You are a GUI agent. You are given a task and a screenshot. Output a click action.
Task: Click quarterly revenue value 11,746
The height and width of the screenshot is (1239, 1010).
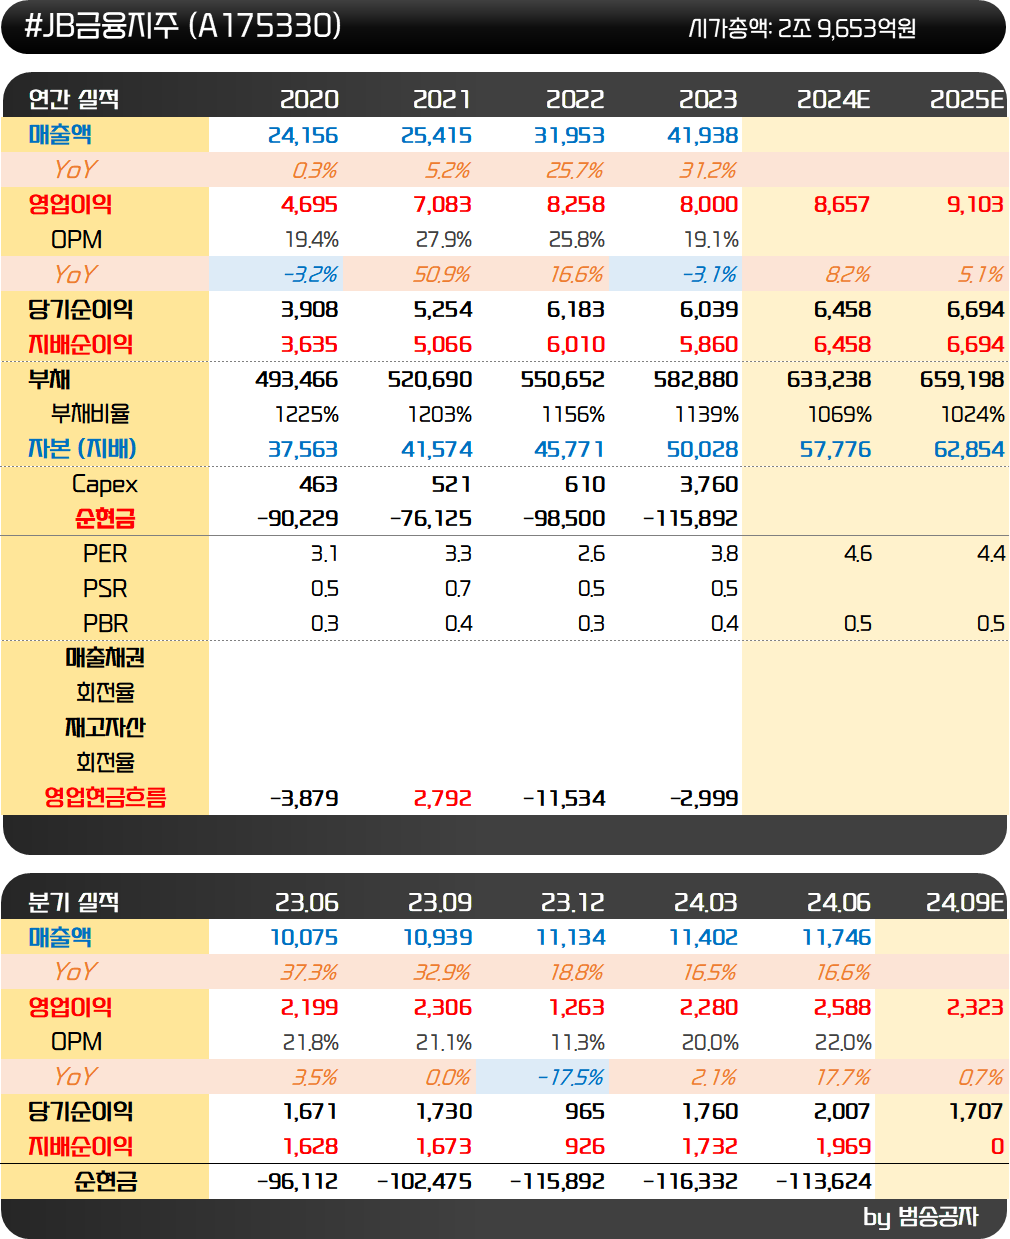[x=836, y=937]
